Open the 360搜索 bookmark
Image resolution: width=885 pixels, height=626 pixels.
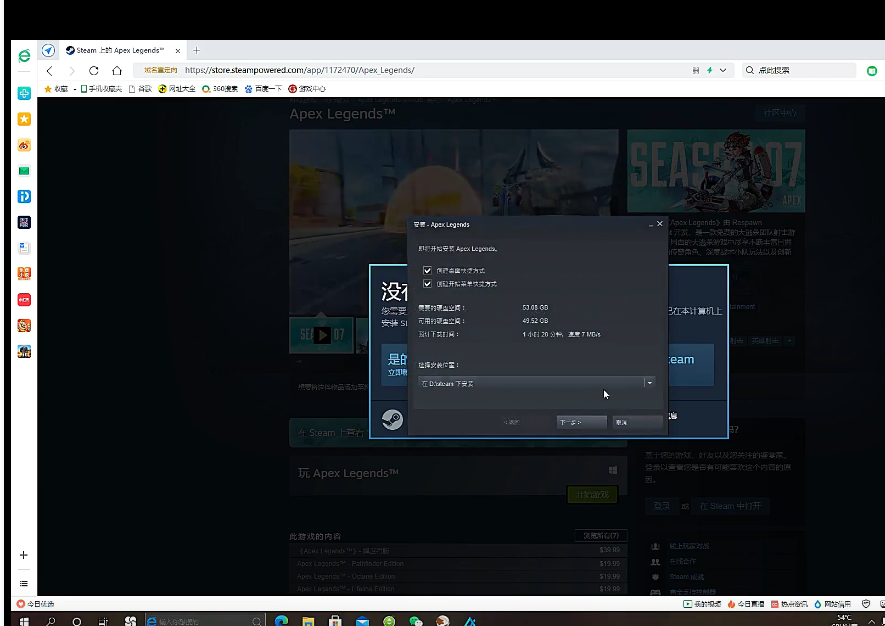click(220, 89)
